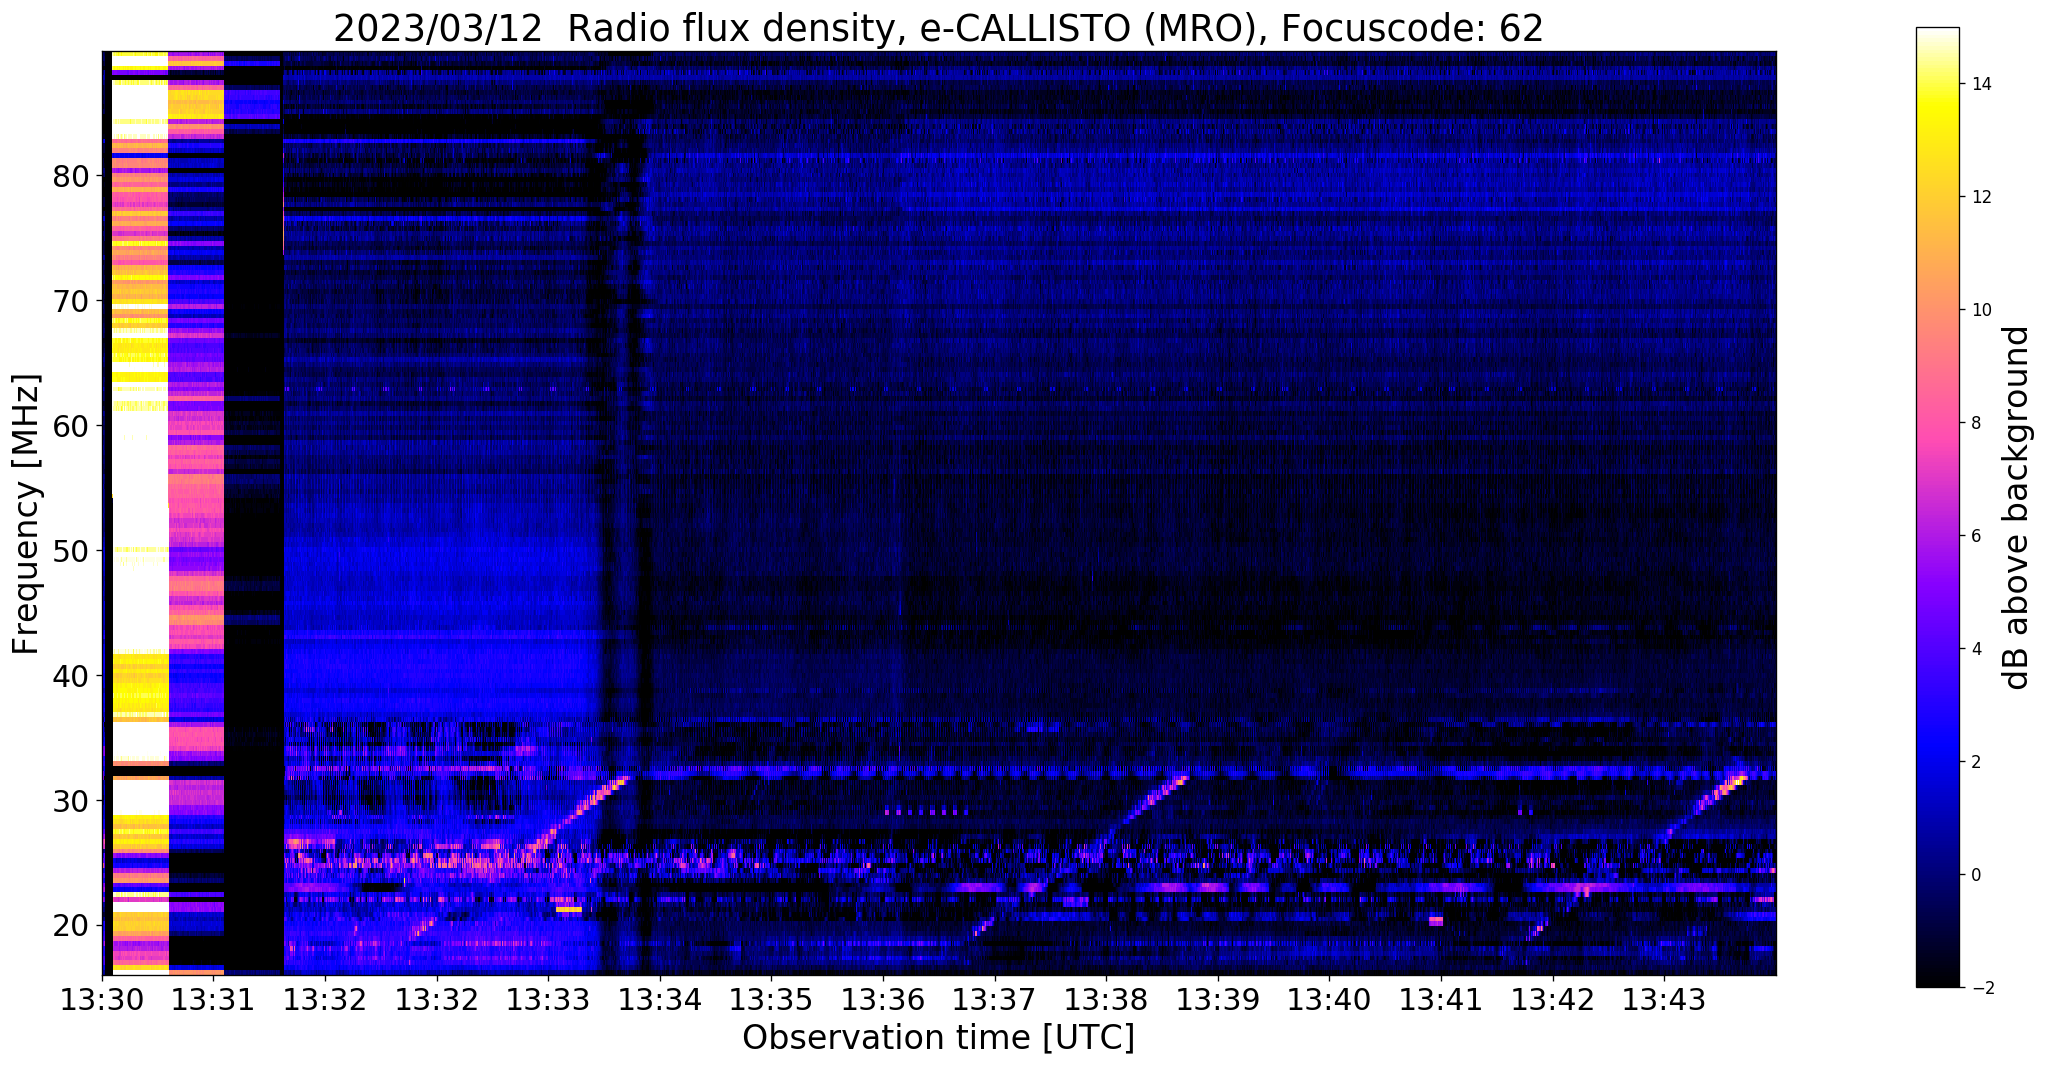Click the colorbar tick label 14

1980,84
